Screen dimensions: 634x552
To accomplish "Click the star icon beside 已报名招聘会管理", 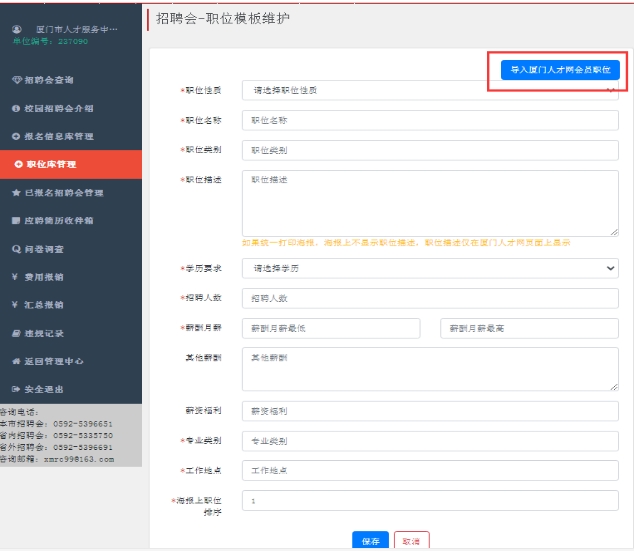I will [16, 192].
